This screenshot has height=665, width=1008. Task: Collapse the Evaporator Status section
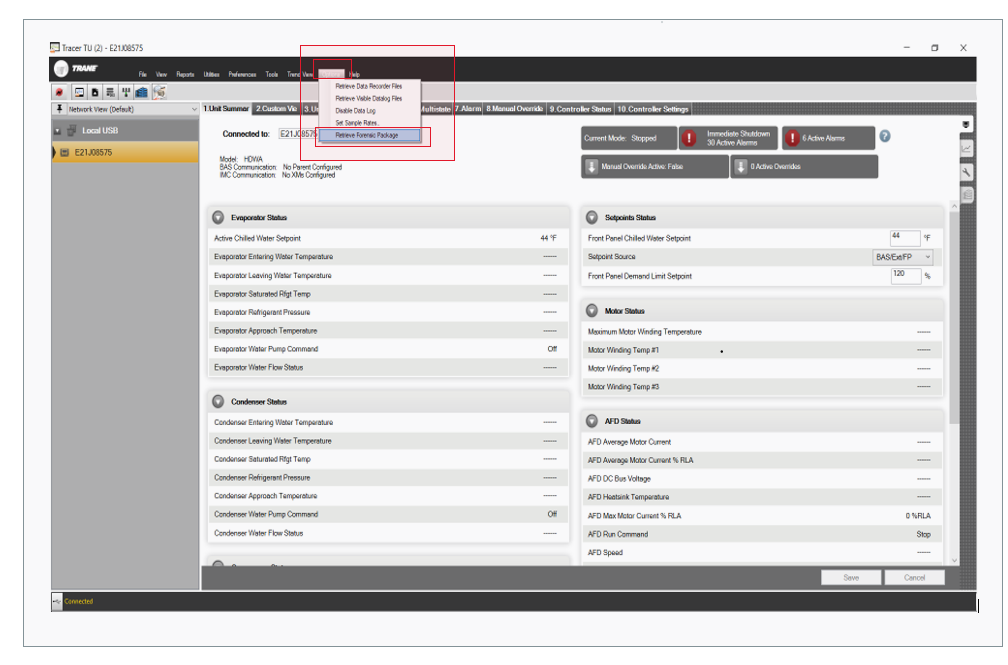pos(218,217)
